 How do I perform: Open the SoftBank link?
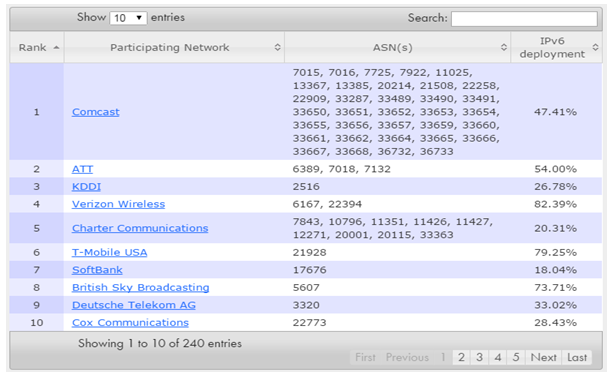97,270
